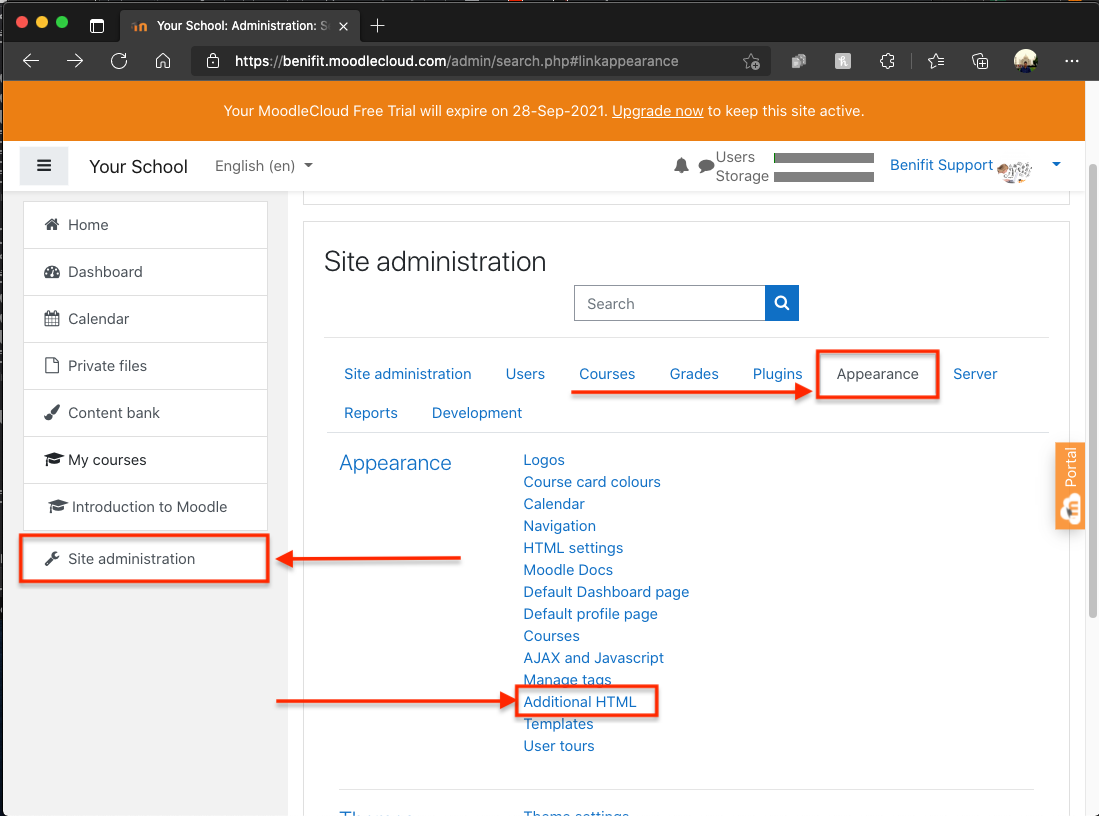The height and width of the screenshot is (816, 1099).
Task: Open the browser home page icon
Action: coord(163,61)
